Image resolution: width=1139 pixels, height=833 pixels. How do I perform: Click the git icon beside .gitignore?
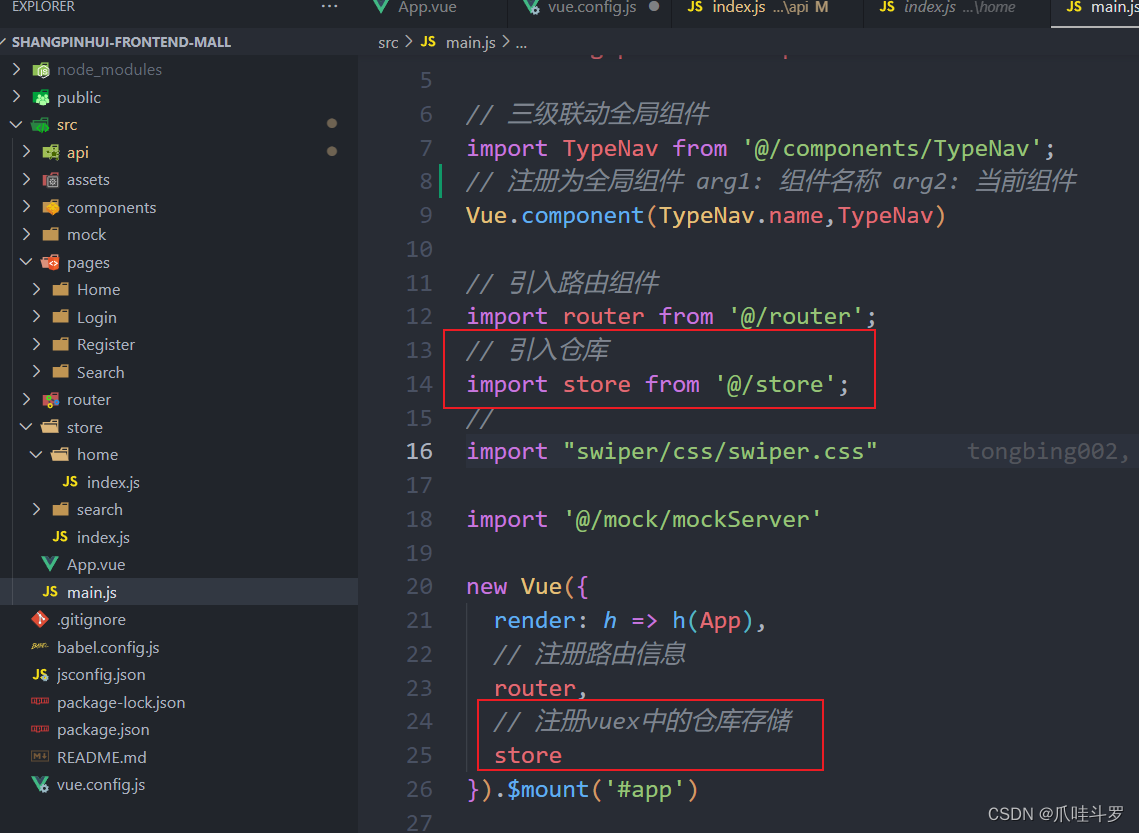coord(40,619)
